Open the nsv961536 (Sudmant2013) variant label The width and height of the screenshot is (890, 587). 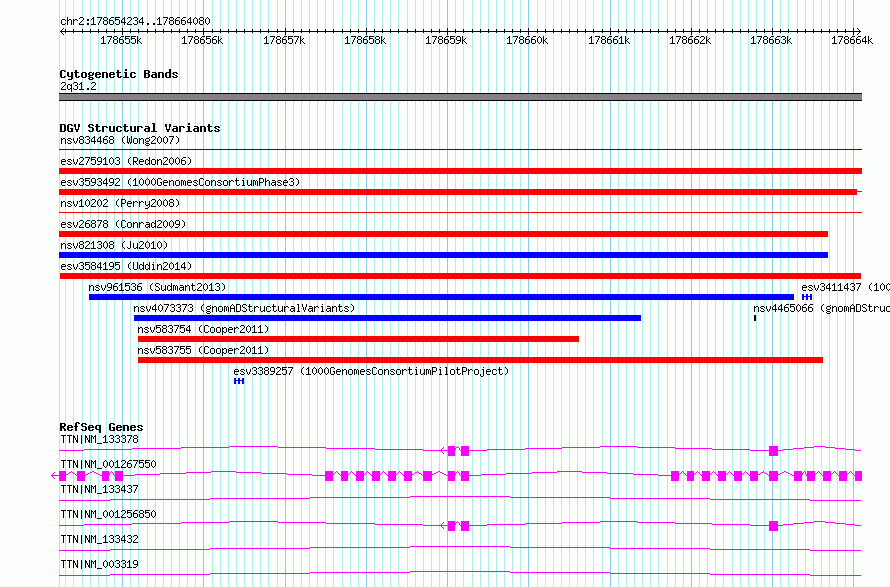pyautogui.click(x=157, y=287)
